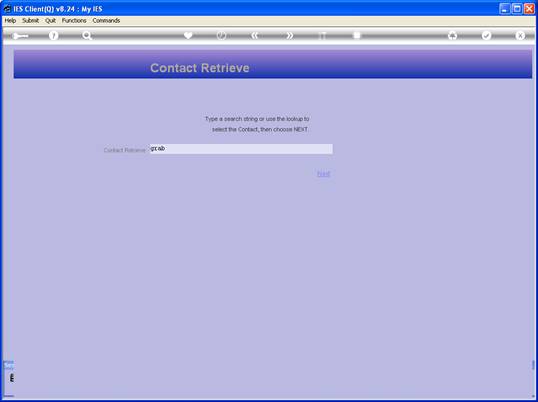Select the Quit menu item
538x402 pixels.
(50, 21)
